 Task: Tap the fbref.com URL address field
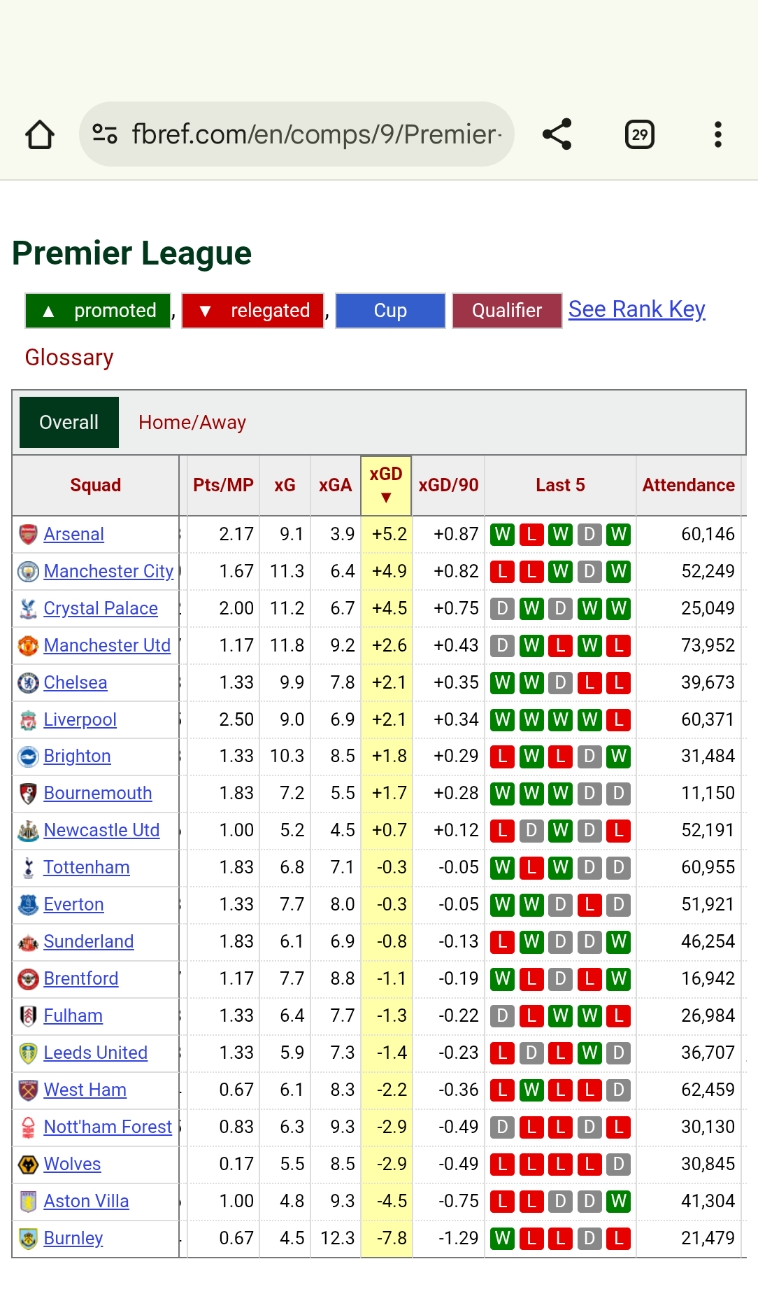[x=315, y=134]
